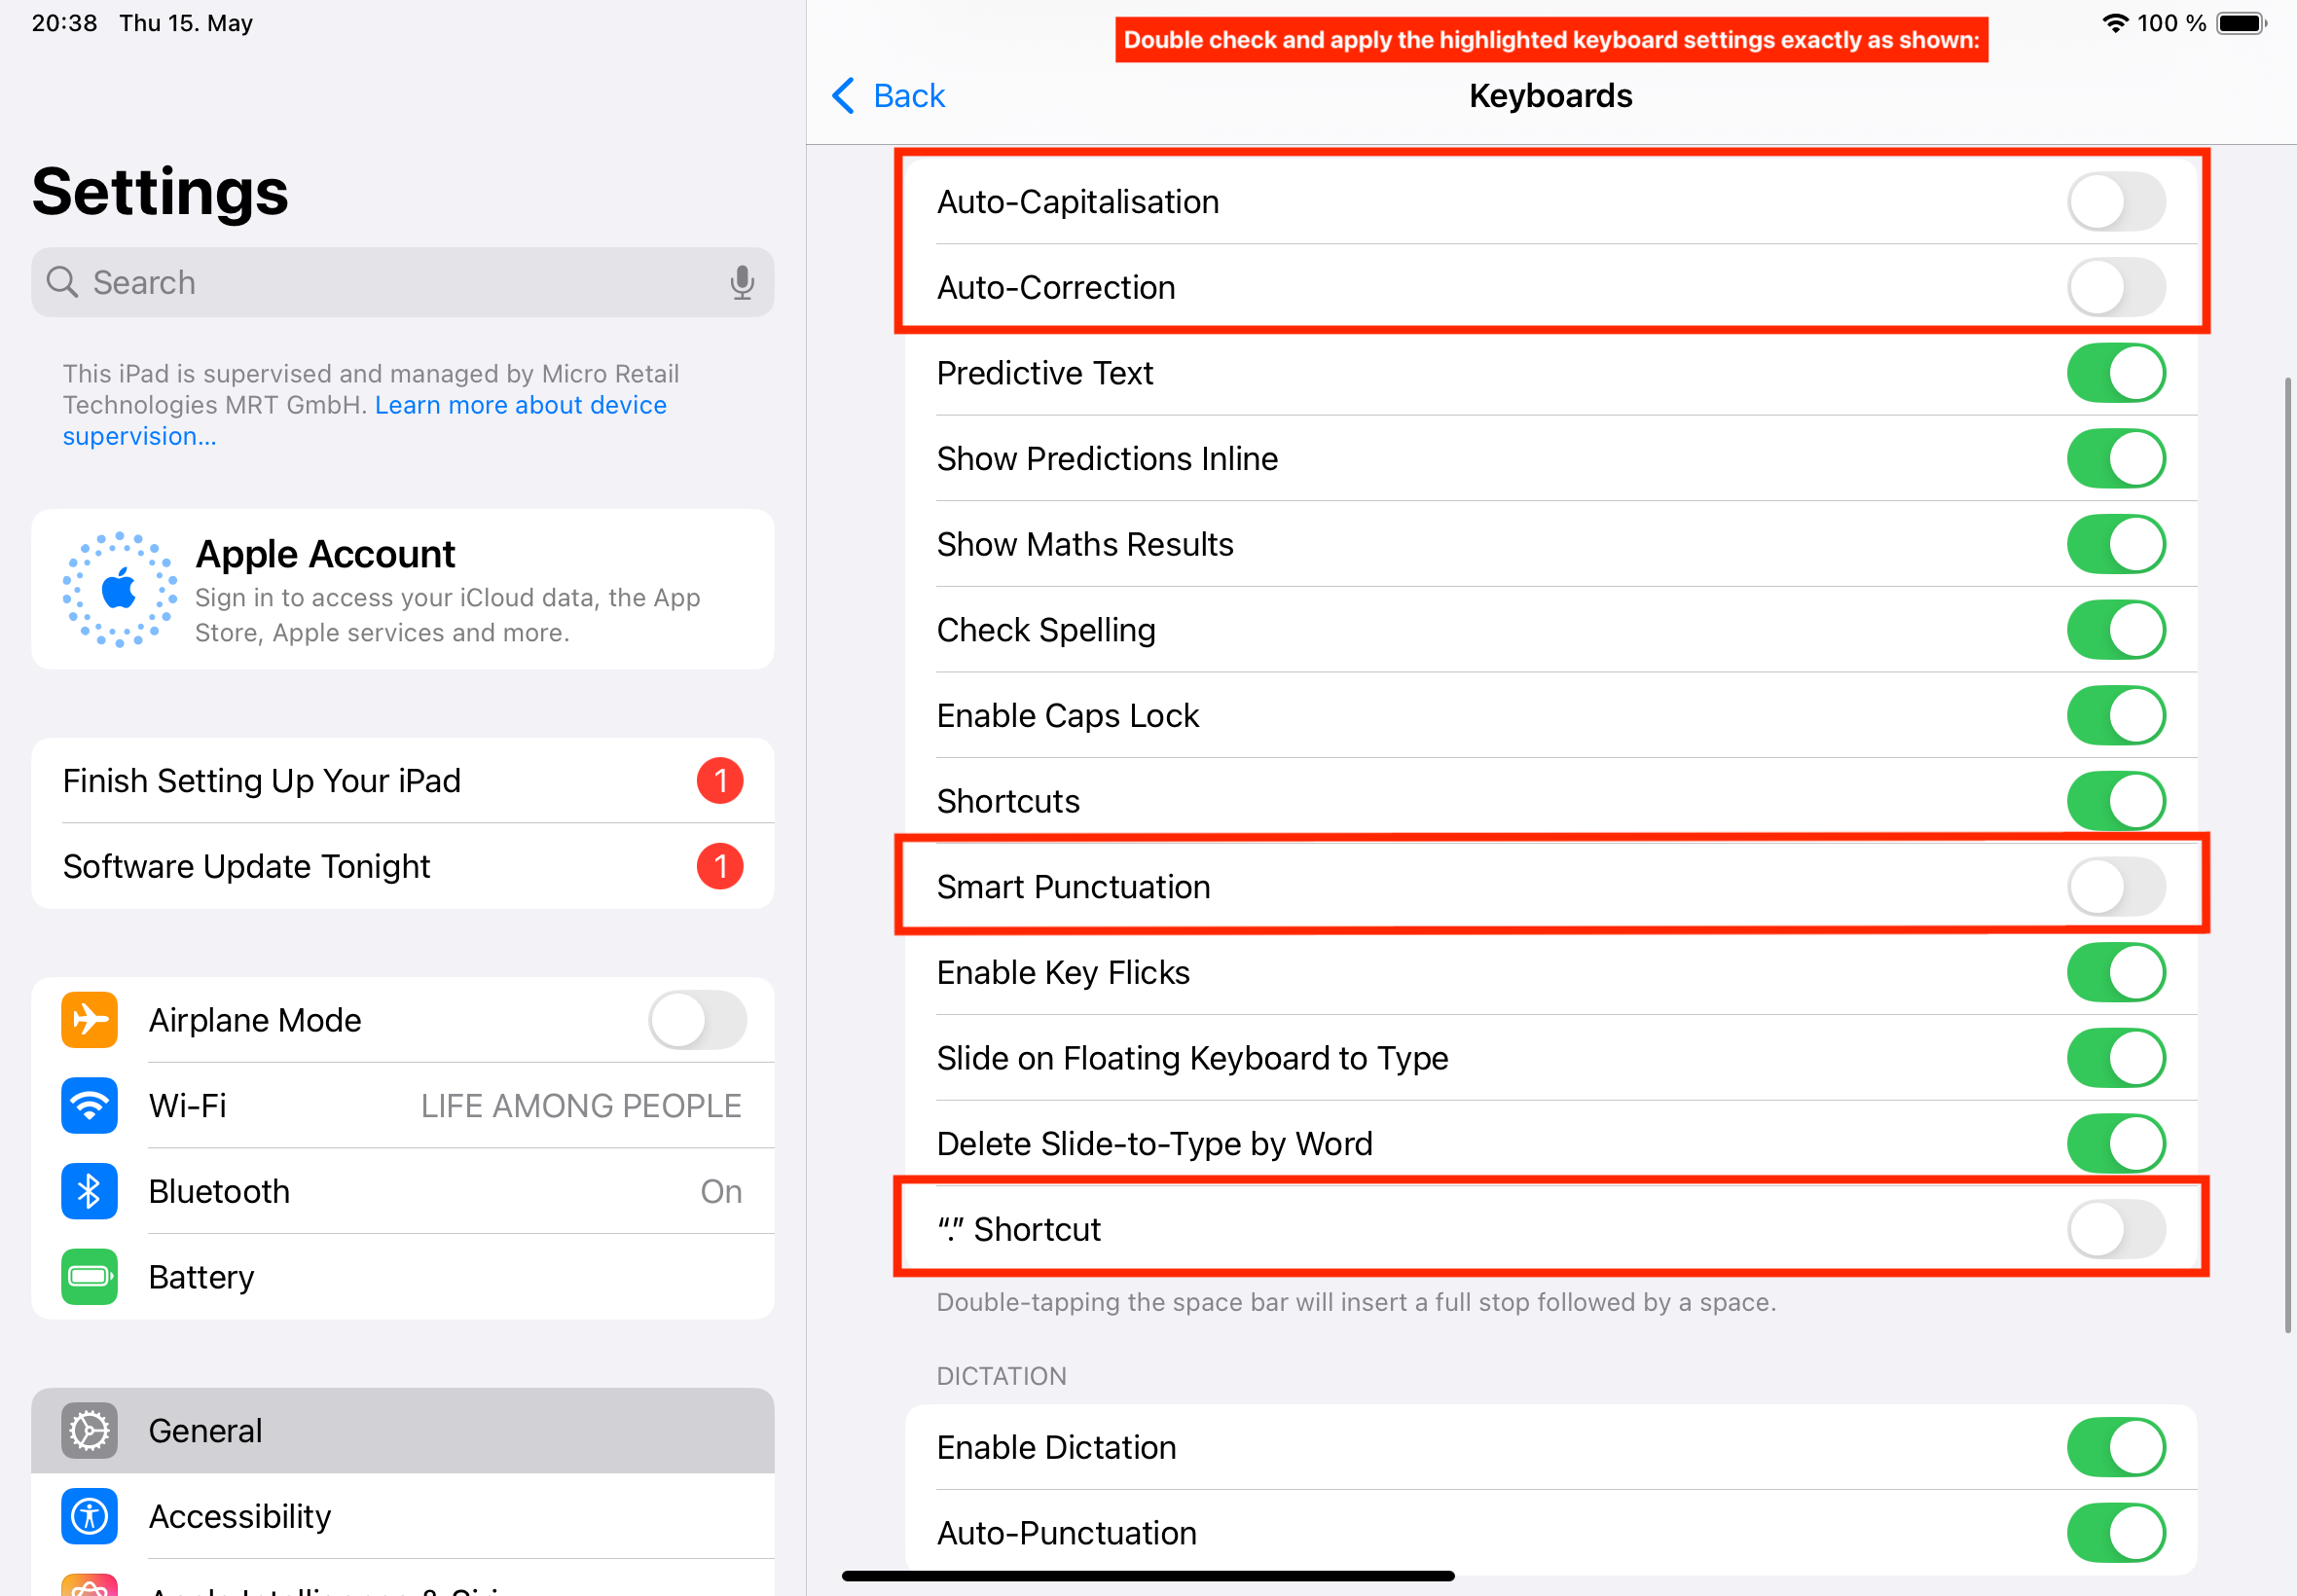Enable Auto-Capitalisation
The height and width of the screenshot is (1596, 2297).
click(2115, 201)
